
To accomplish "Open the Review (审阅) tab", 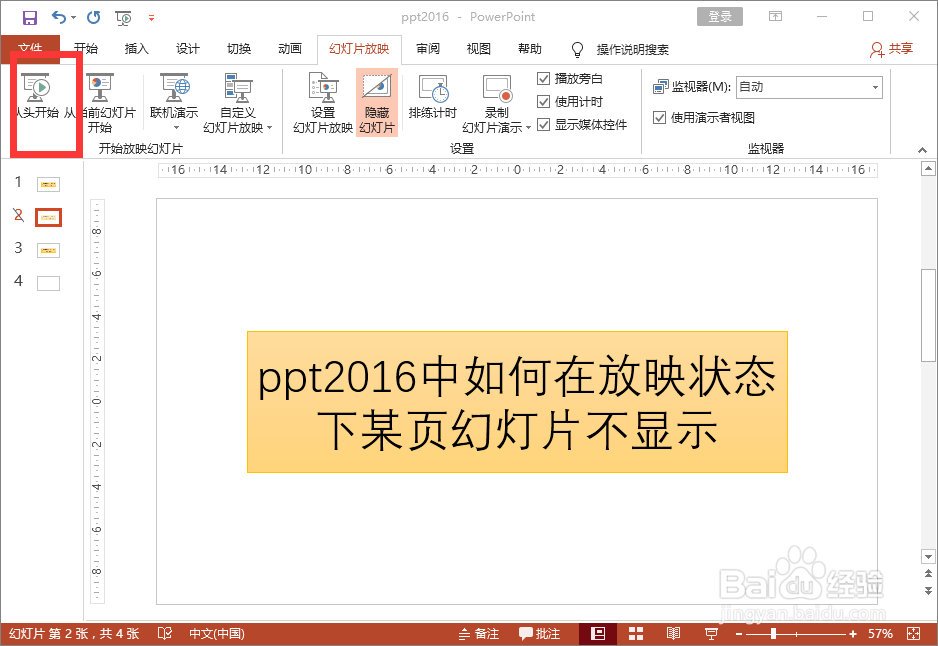I will pyautogui.click(x=428, y=49).
